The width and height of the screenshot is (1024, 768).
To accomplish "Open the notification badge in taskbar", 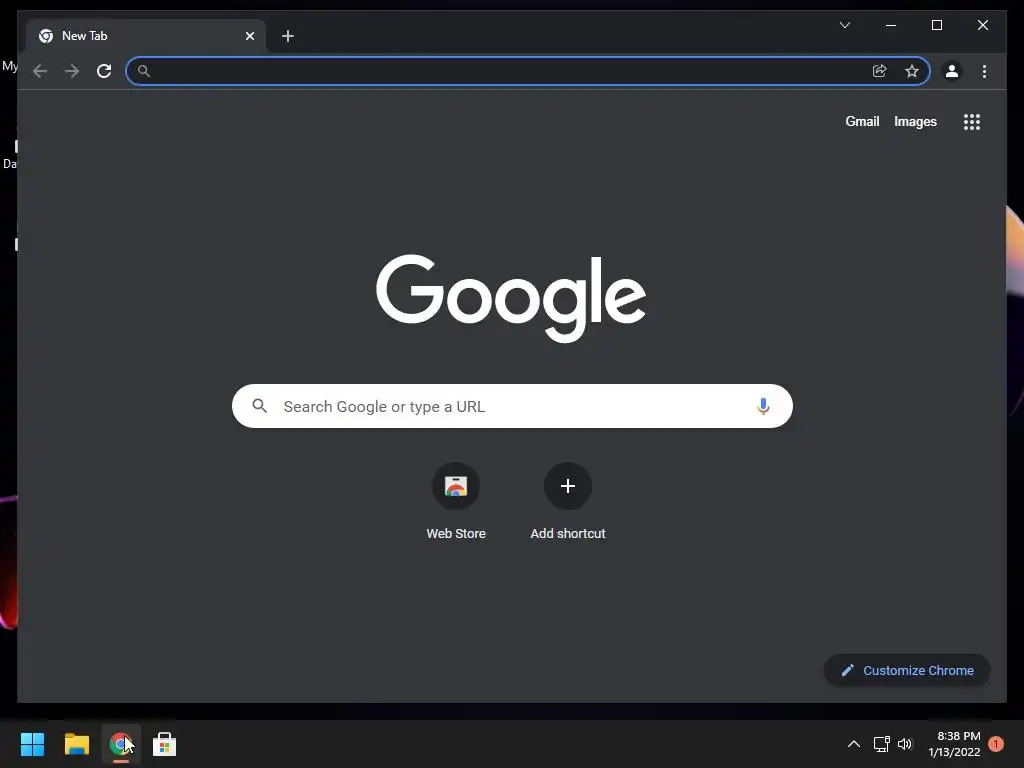I will point(996,744).
